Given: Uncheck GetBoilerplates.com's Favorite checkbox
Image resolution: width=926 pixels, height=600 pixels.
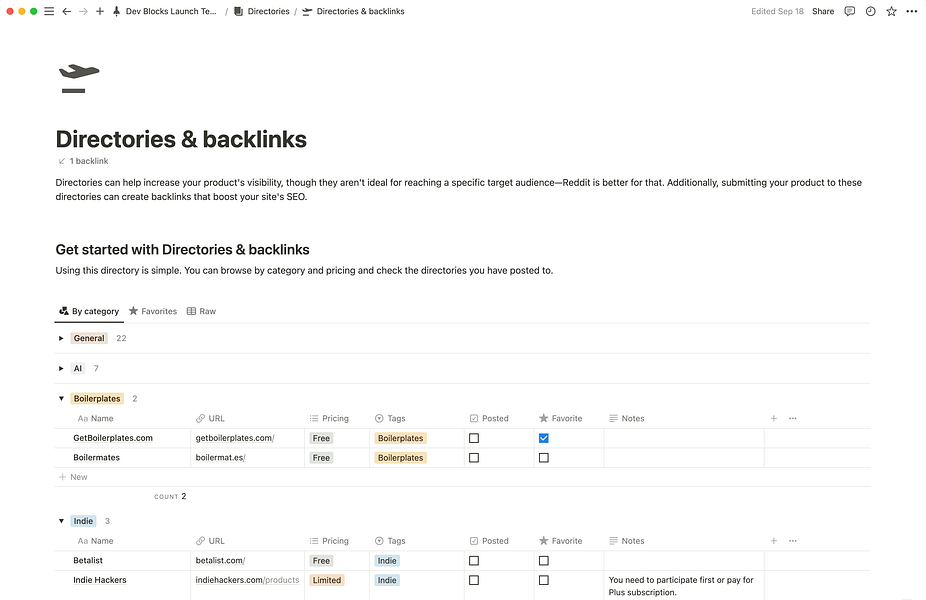Looking at the screenshot, I should (543, 438).
